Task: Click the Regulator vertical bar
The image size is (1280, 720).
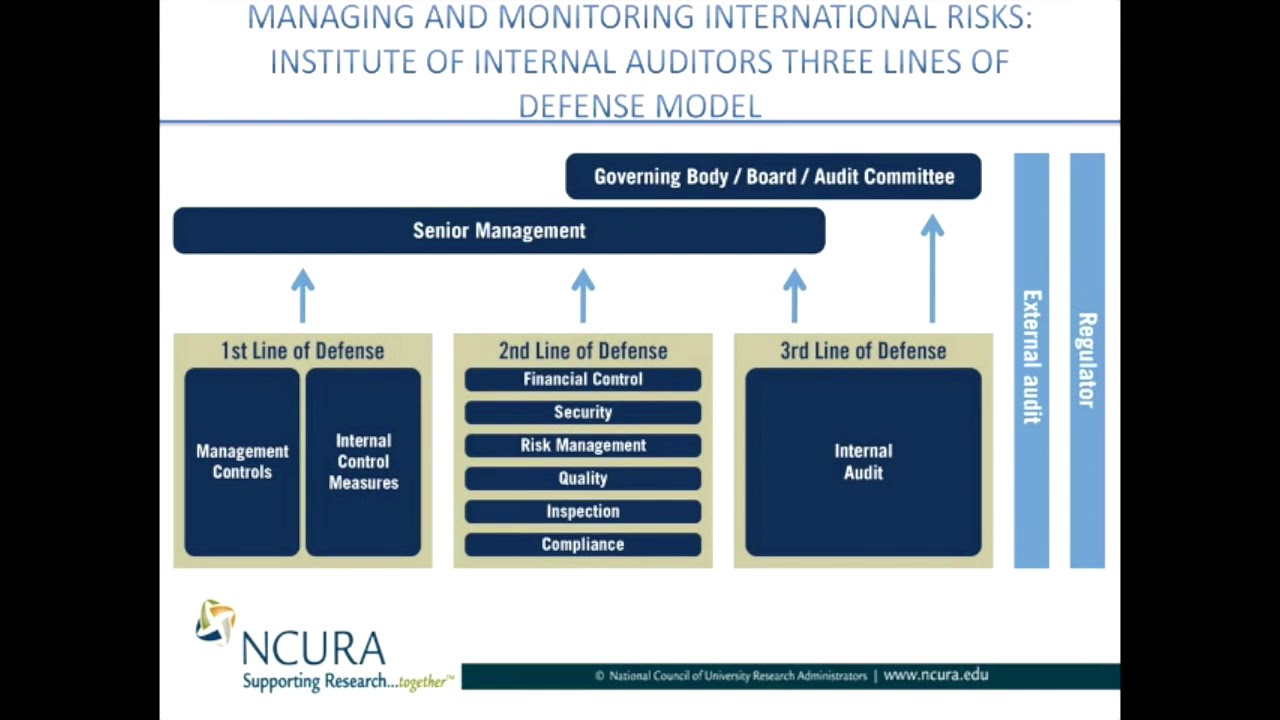Action: pos(1087,360)
